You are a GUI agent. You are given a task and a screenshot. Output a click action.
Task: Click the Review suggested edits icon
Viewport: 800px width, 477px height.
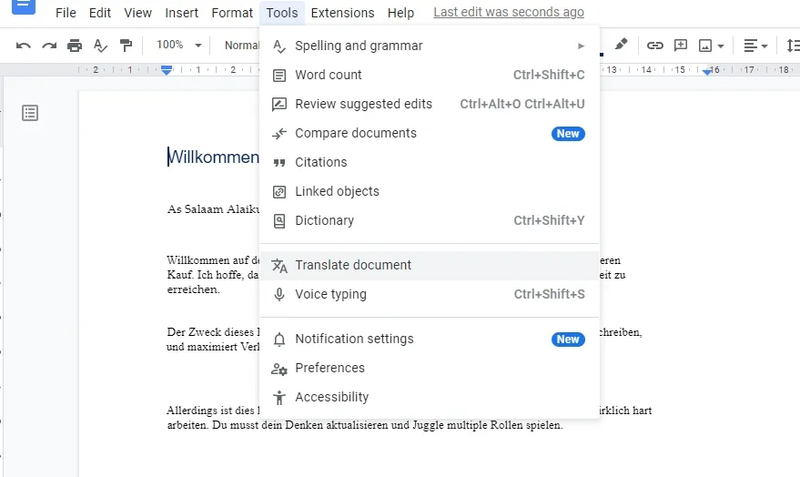coord(279,105)
